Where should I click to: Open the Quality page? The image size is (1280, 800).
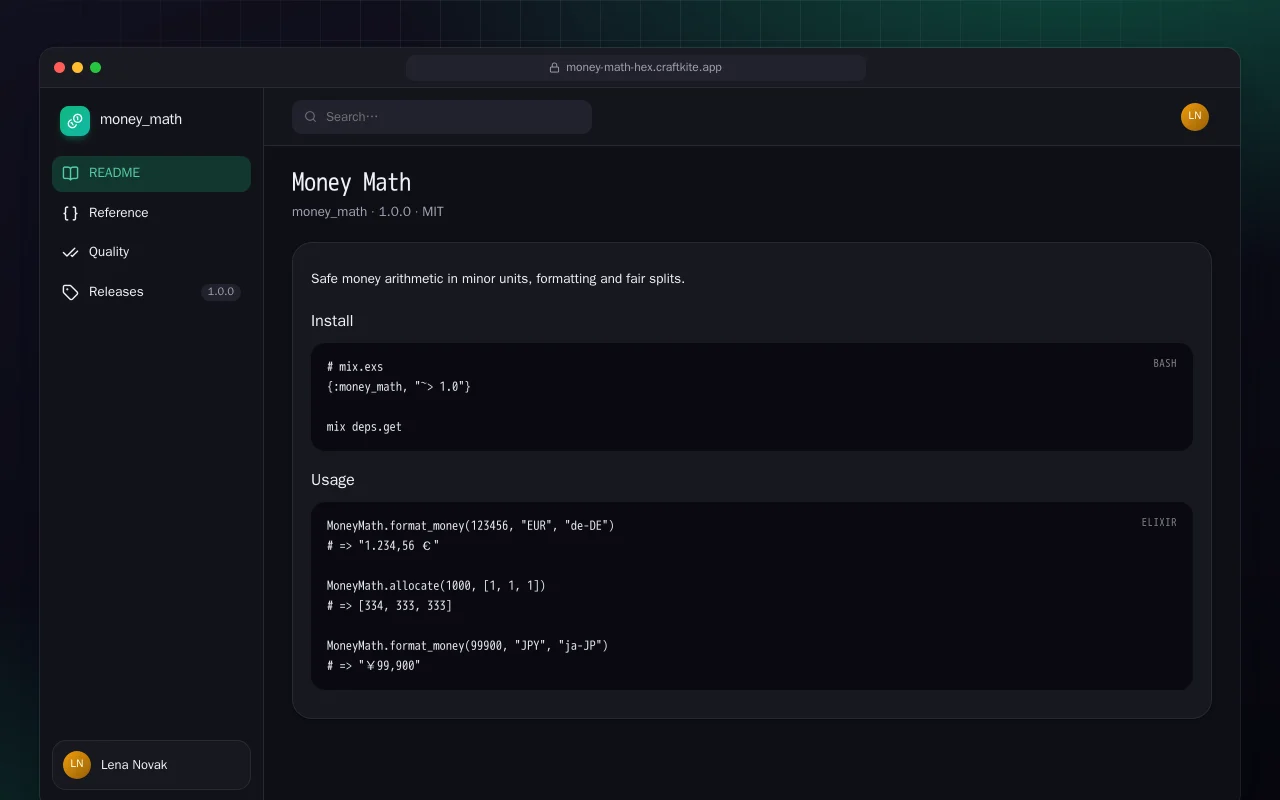(151, 252)
